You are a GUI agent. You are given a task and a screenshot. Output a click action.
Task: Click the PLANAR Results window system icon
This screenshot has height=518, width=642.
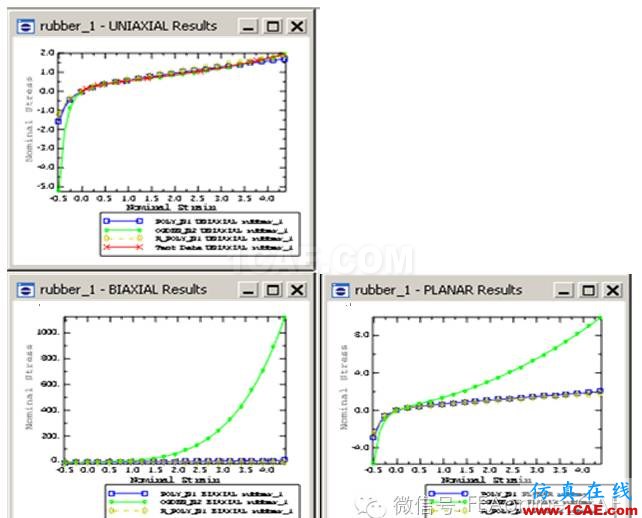coord(340,291)
